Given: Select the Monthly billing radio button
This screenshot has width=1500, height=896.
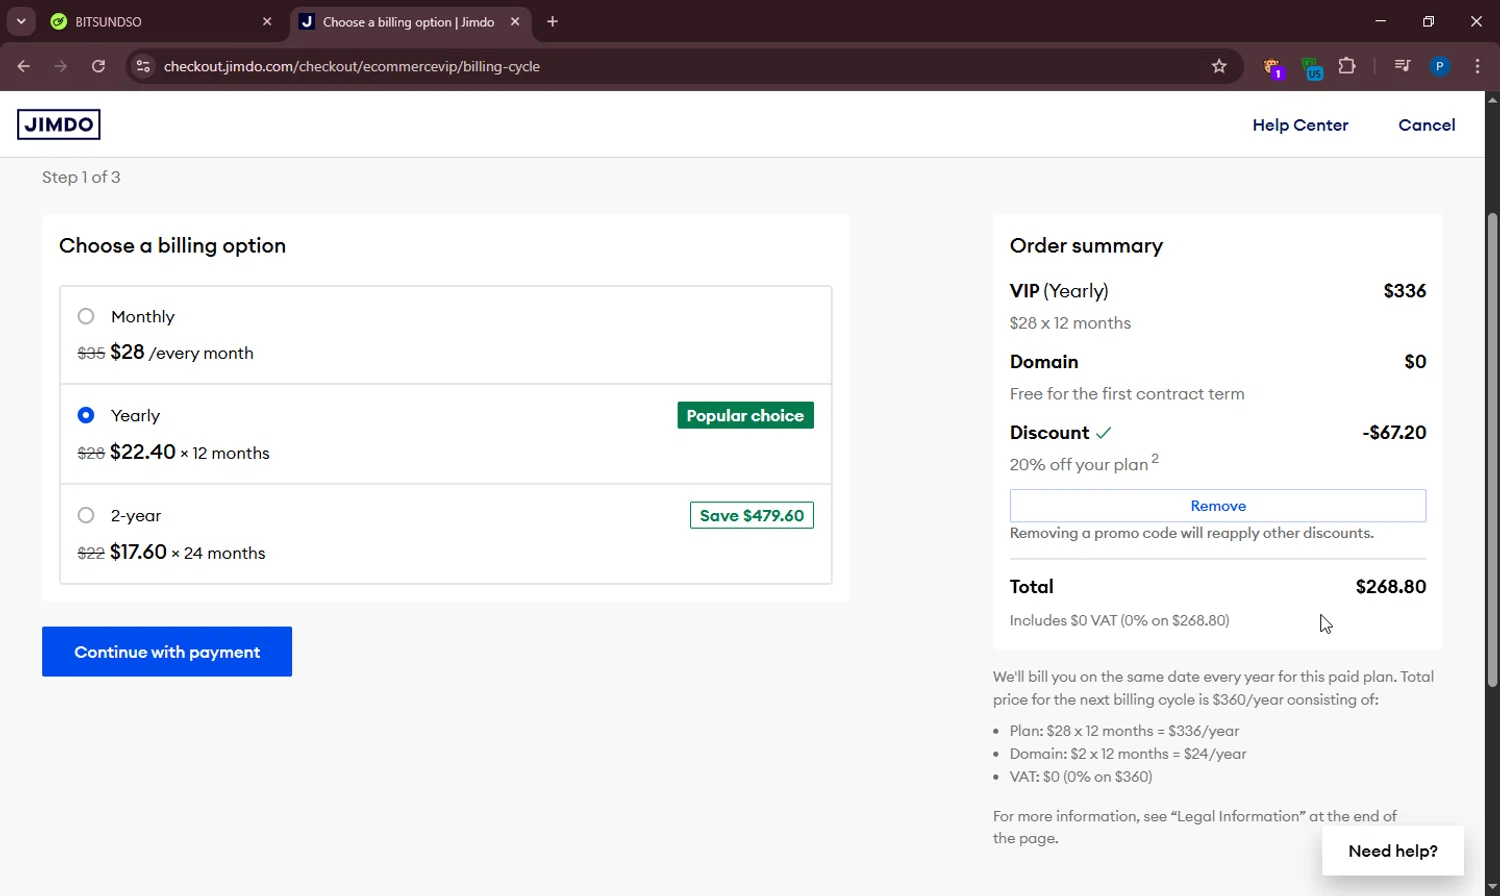Looking at the screenshot, I should tap(86, 316).
